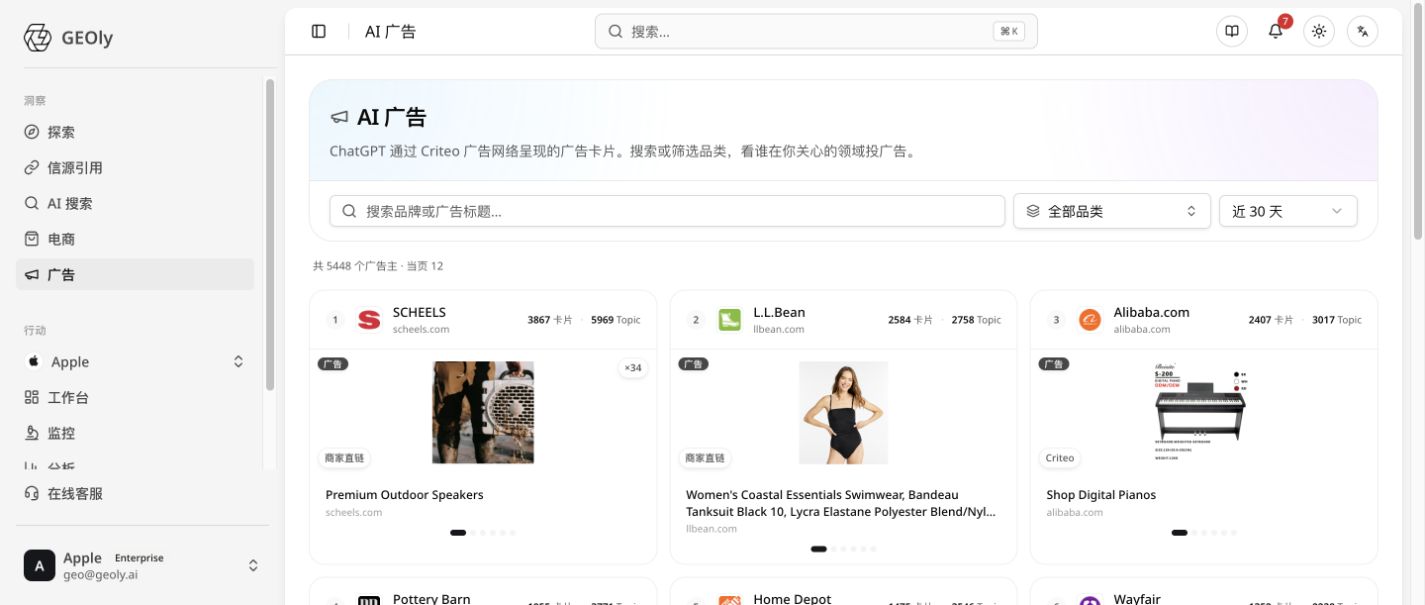Toggle the sidebar panel icon
The image size is (1425, 605).
click(x=319, y=31)
